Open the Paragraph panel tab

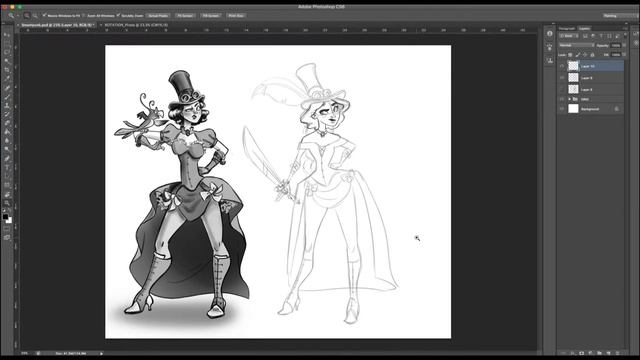pyautogui.click(x=567, y=29)
